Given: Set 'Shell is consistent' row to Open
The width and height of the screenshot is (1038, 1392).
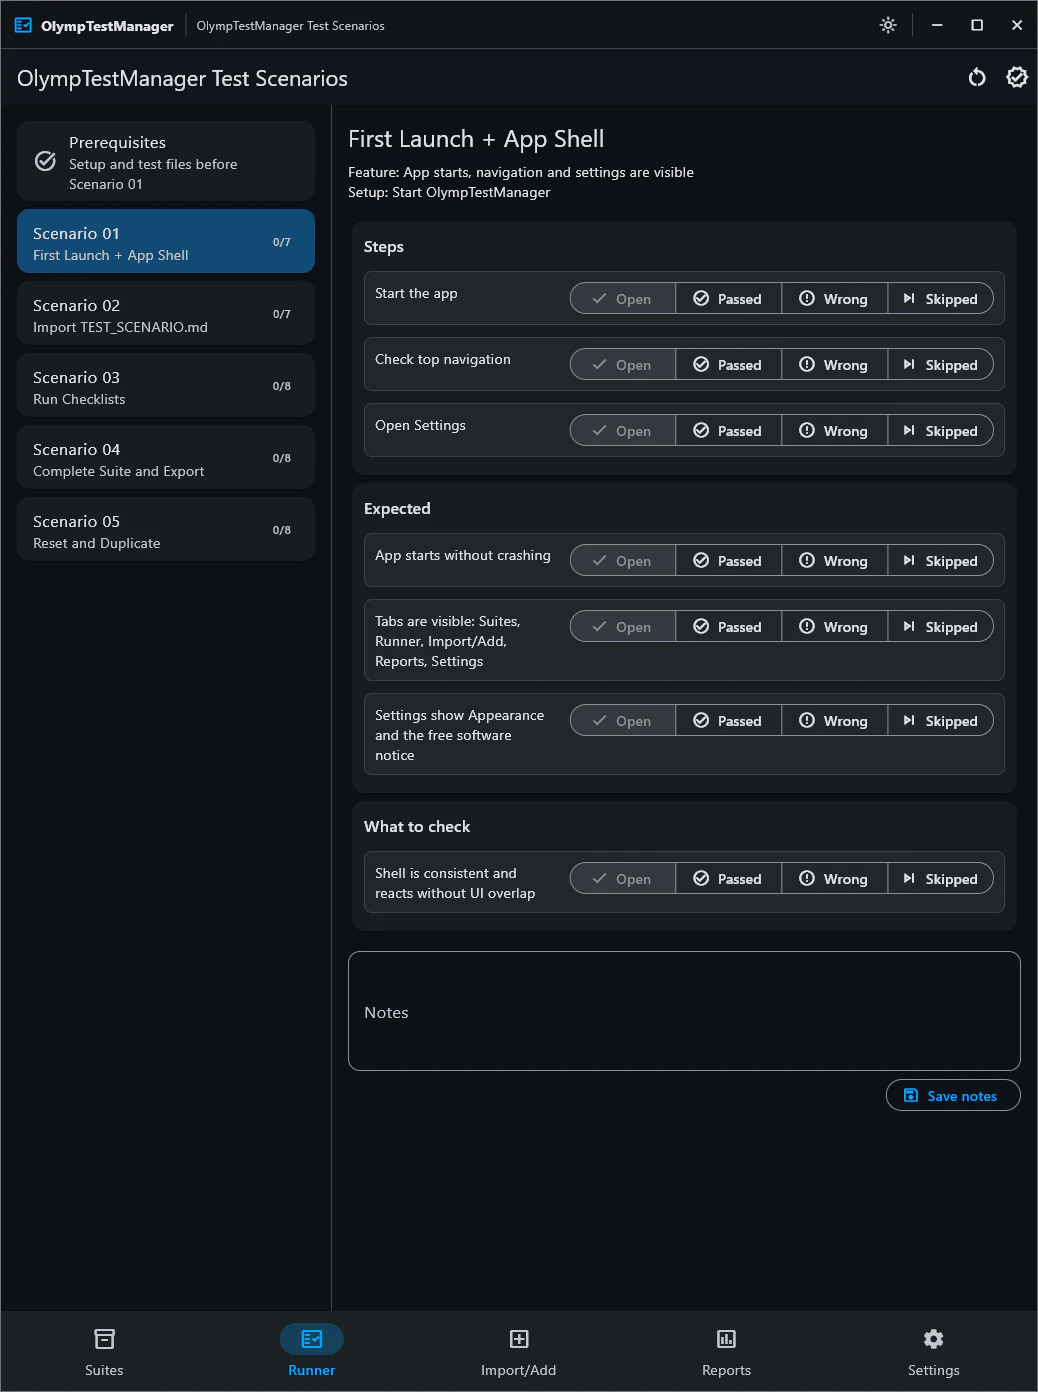Looking at the screenshot, I should (x=623, y=878).
